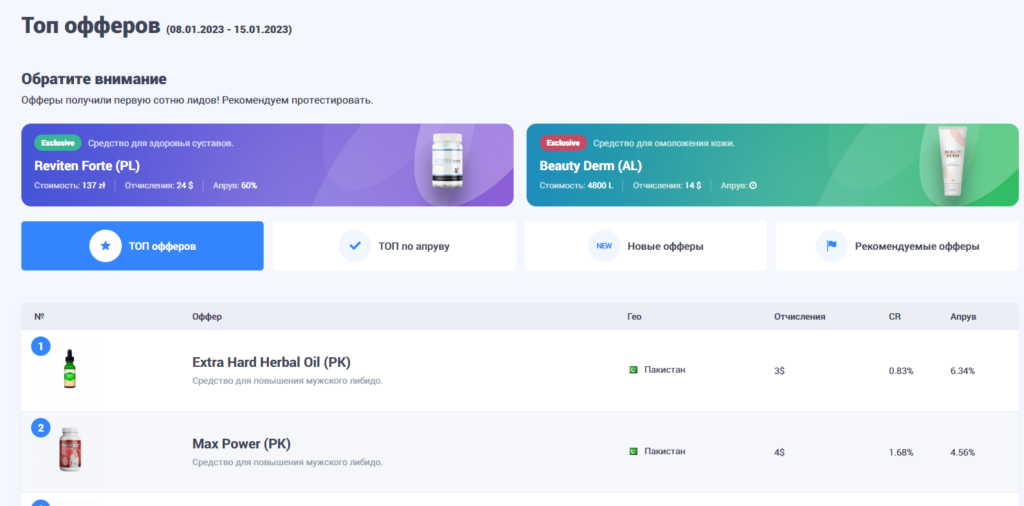Click the rank 1 number badge

pyautogui.click(x=40, y=346)
